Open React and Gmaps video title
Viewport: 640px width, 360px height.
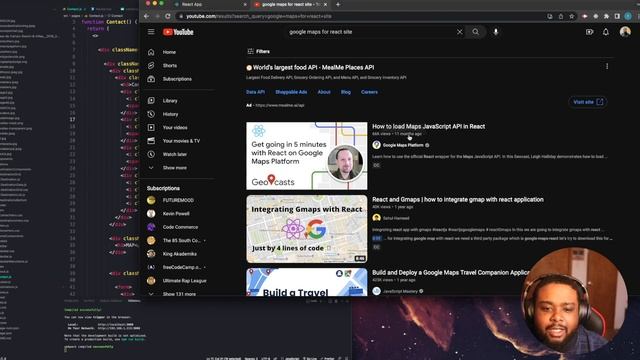coord(458,200)
